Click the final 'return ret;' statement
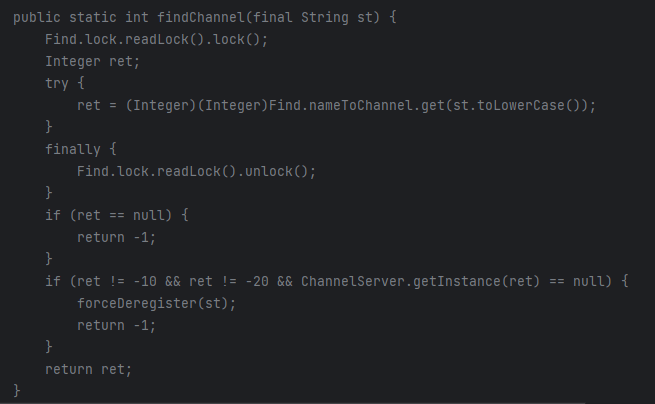 pyautogui.click(x=89, y=369)
